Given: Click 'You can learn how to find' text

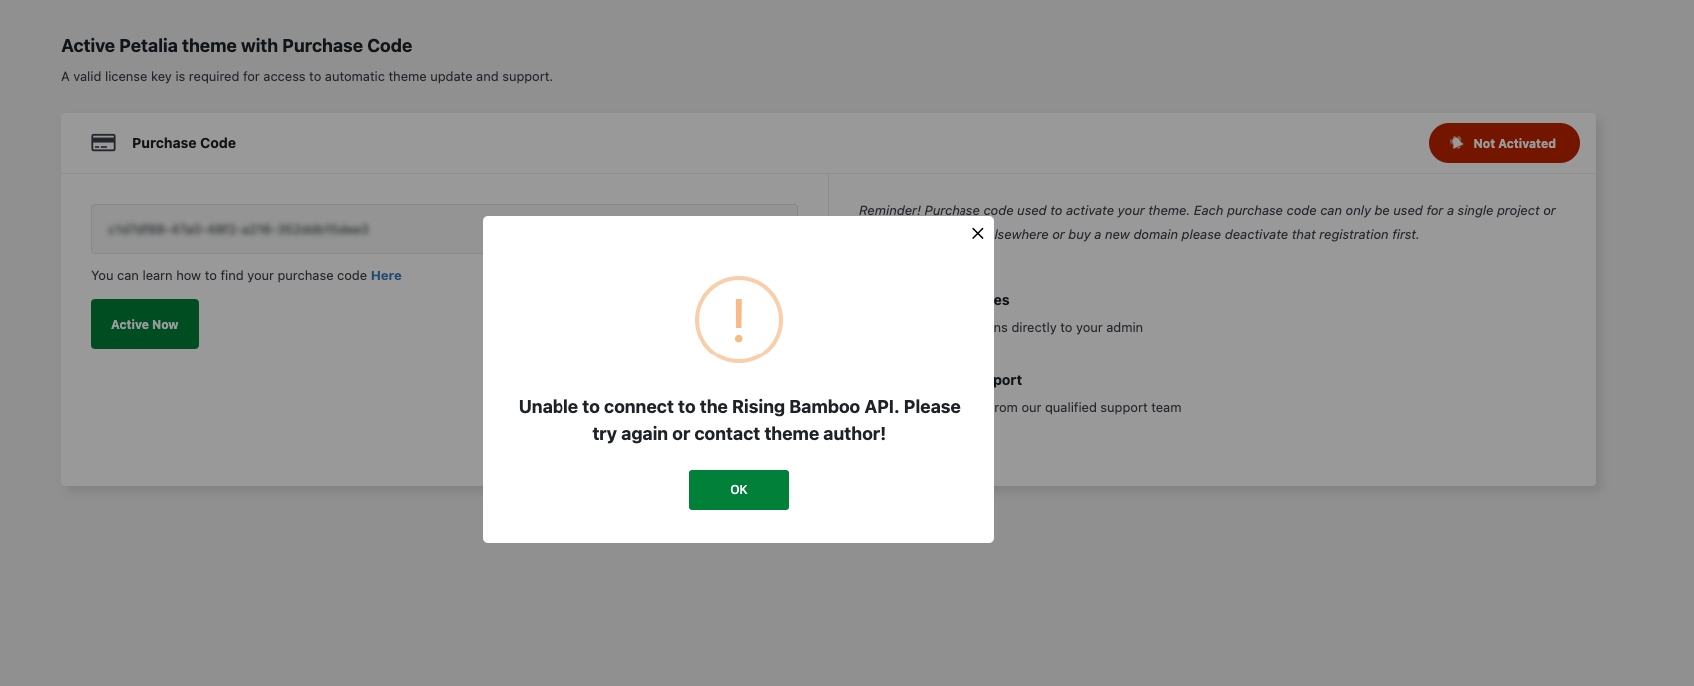Looking at the screenshot, I should point(229,276).
